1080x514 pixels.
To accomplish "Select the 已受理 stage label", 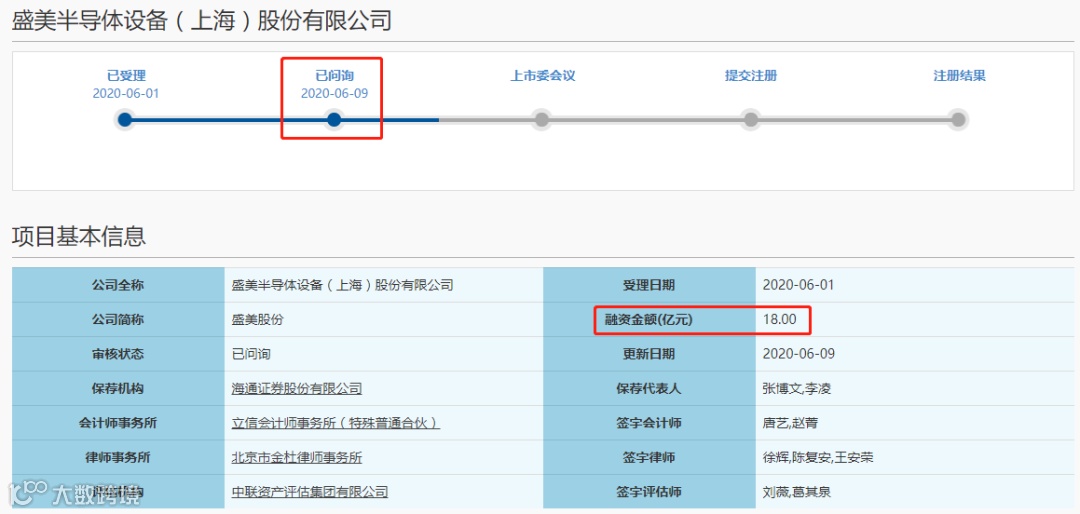I will (126, 76).
